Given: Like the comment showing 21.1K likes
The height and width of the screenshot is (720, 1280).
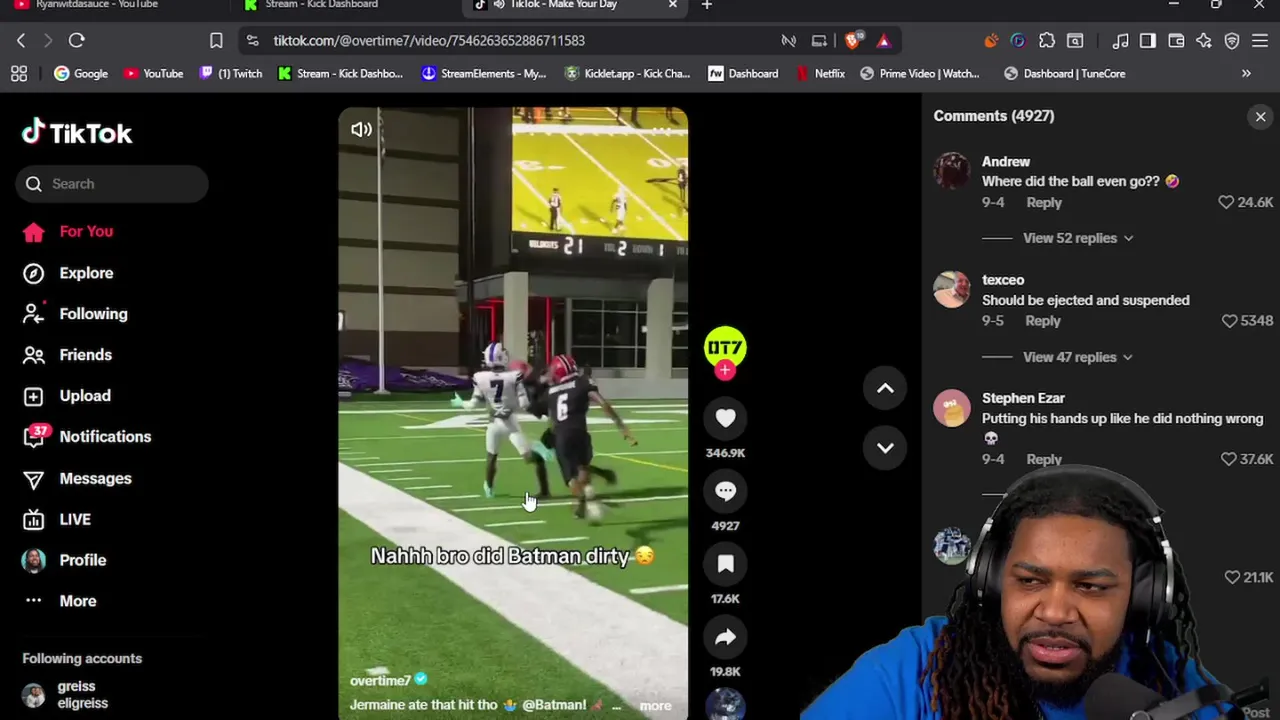Looking at the screenshot, I should coord(1232,577).
